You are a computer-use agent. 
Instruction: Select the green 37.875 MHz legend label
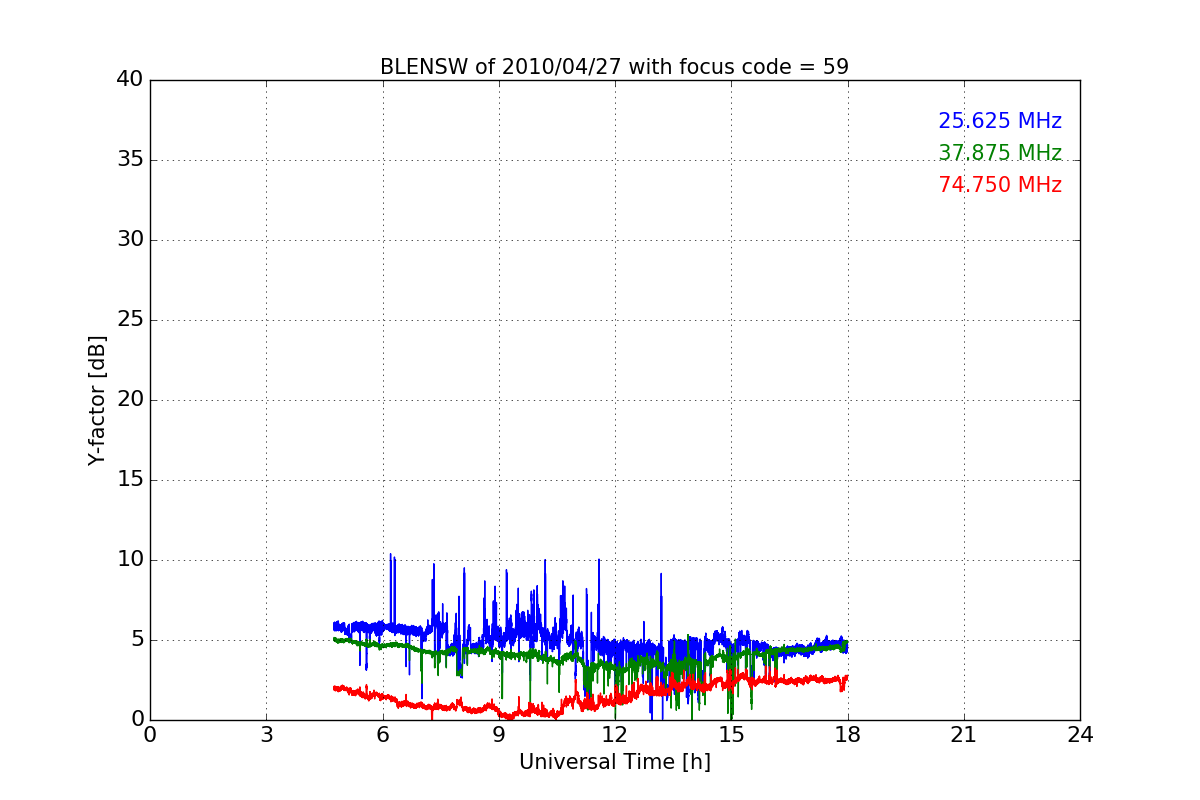point(1000,153)
